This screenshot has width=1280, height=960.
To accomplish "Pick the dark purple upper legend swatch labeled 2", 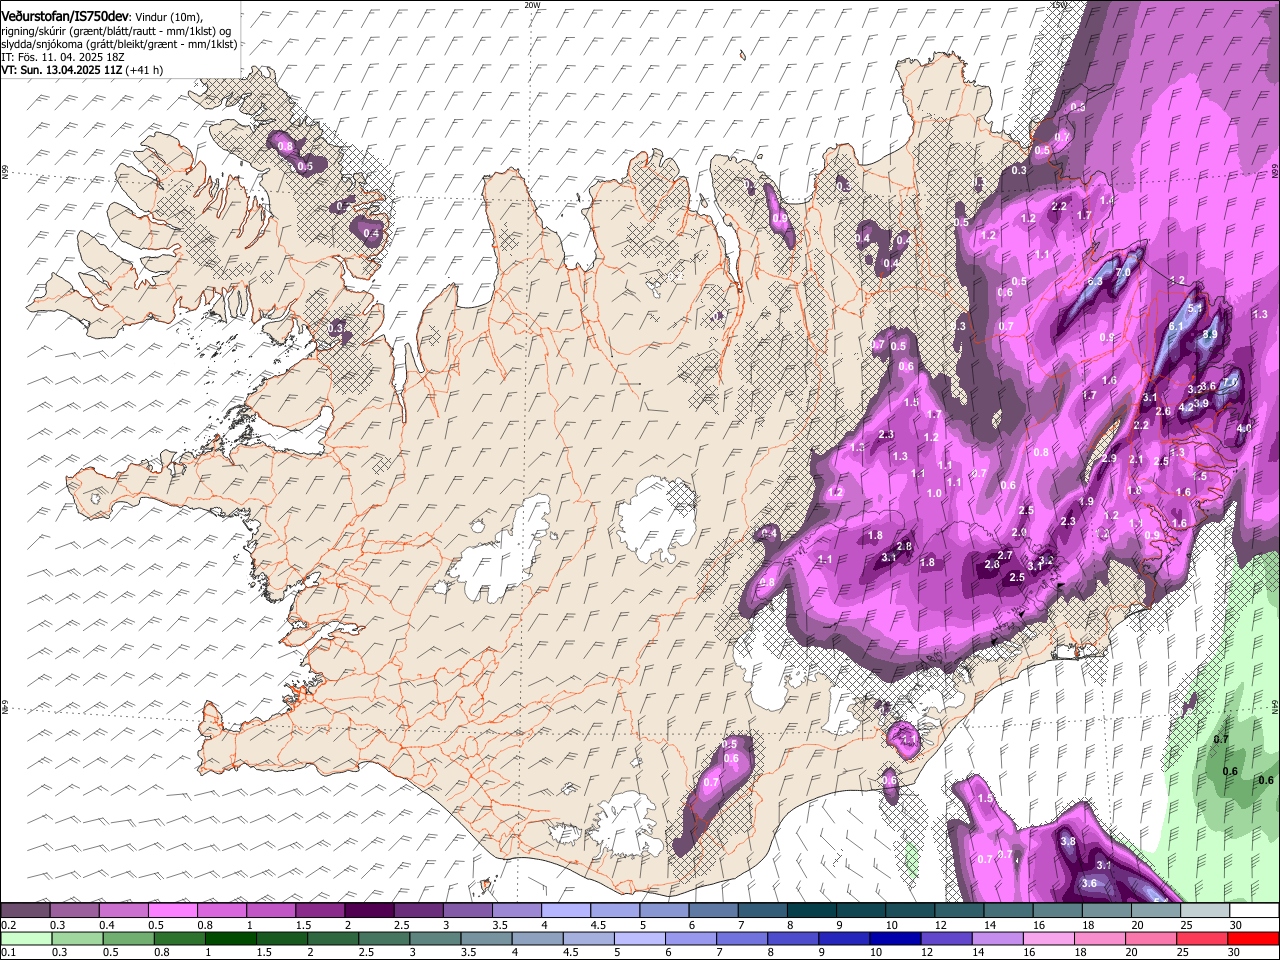I will 368,911.
